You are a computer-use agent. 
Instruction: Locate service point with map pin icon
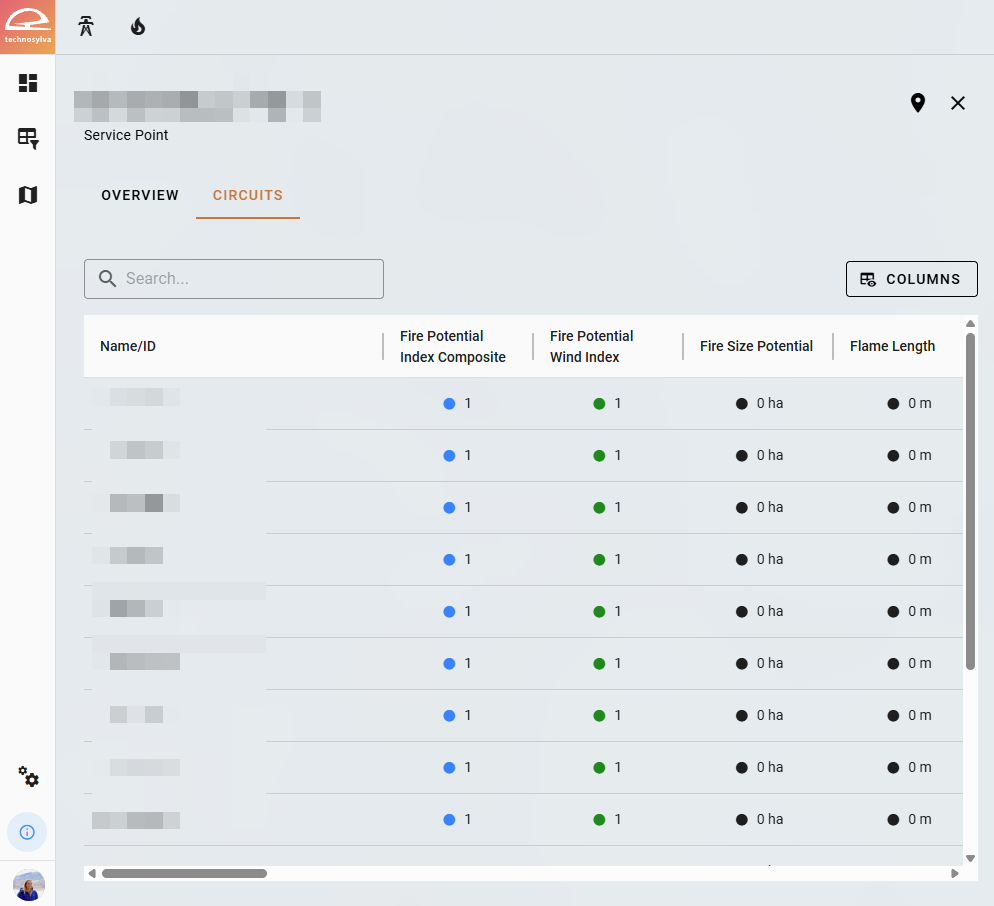pyautogui.click(x=917, y=103)
